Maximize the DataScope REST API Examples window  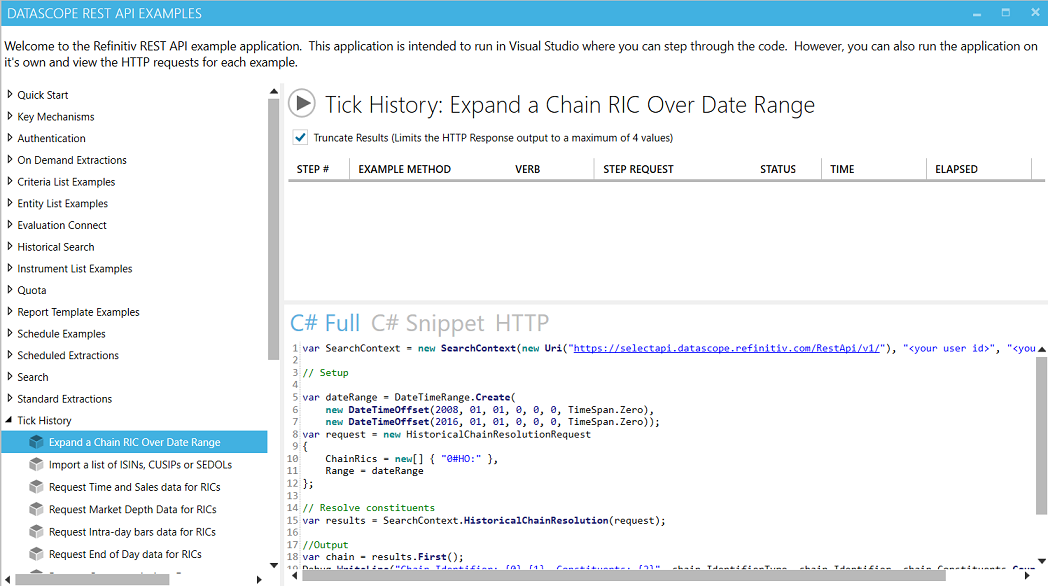[x=1005, y=13]
